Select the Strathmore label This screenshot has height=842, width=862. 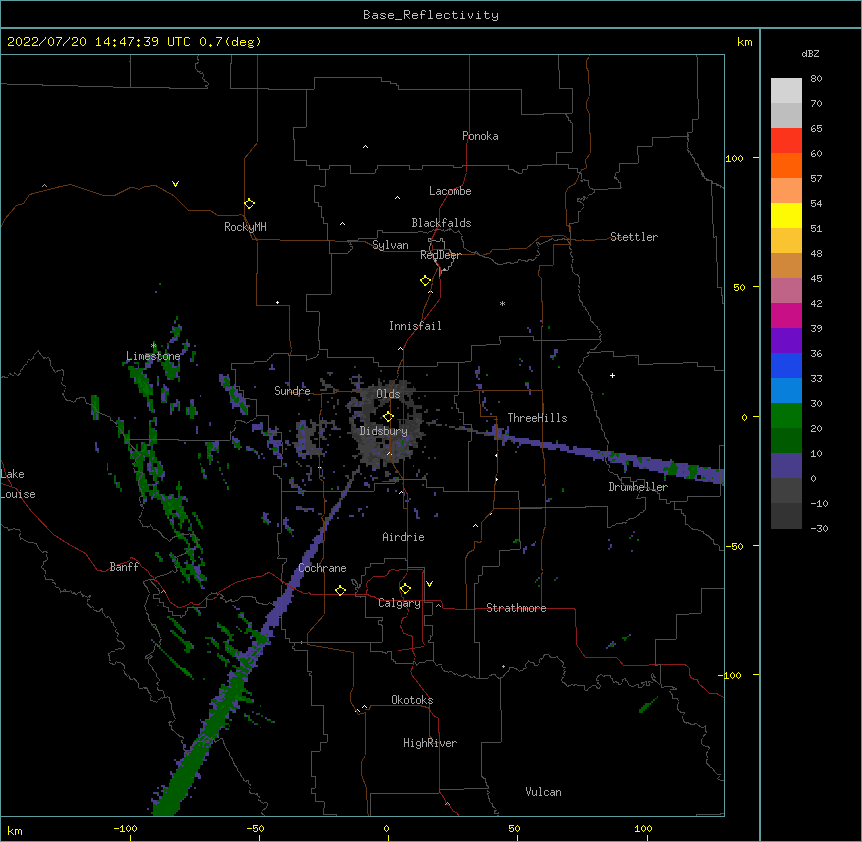[x=516, y=608]
